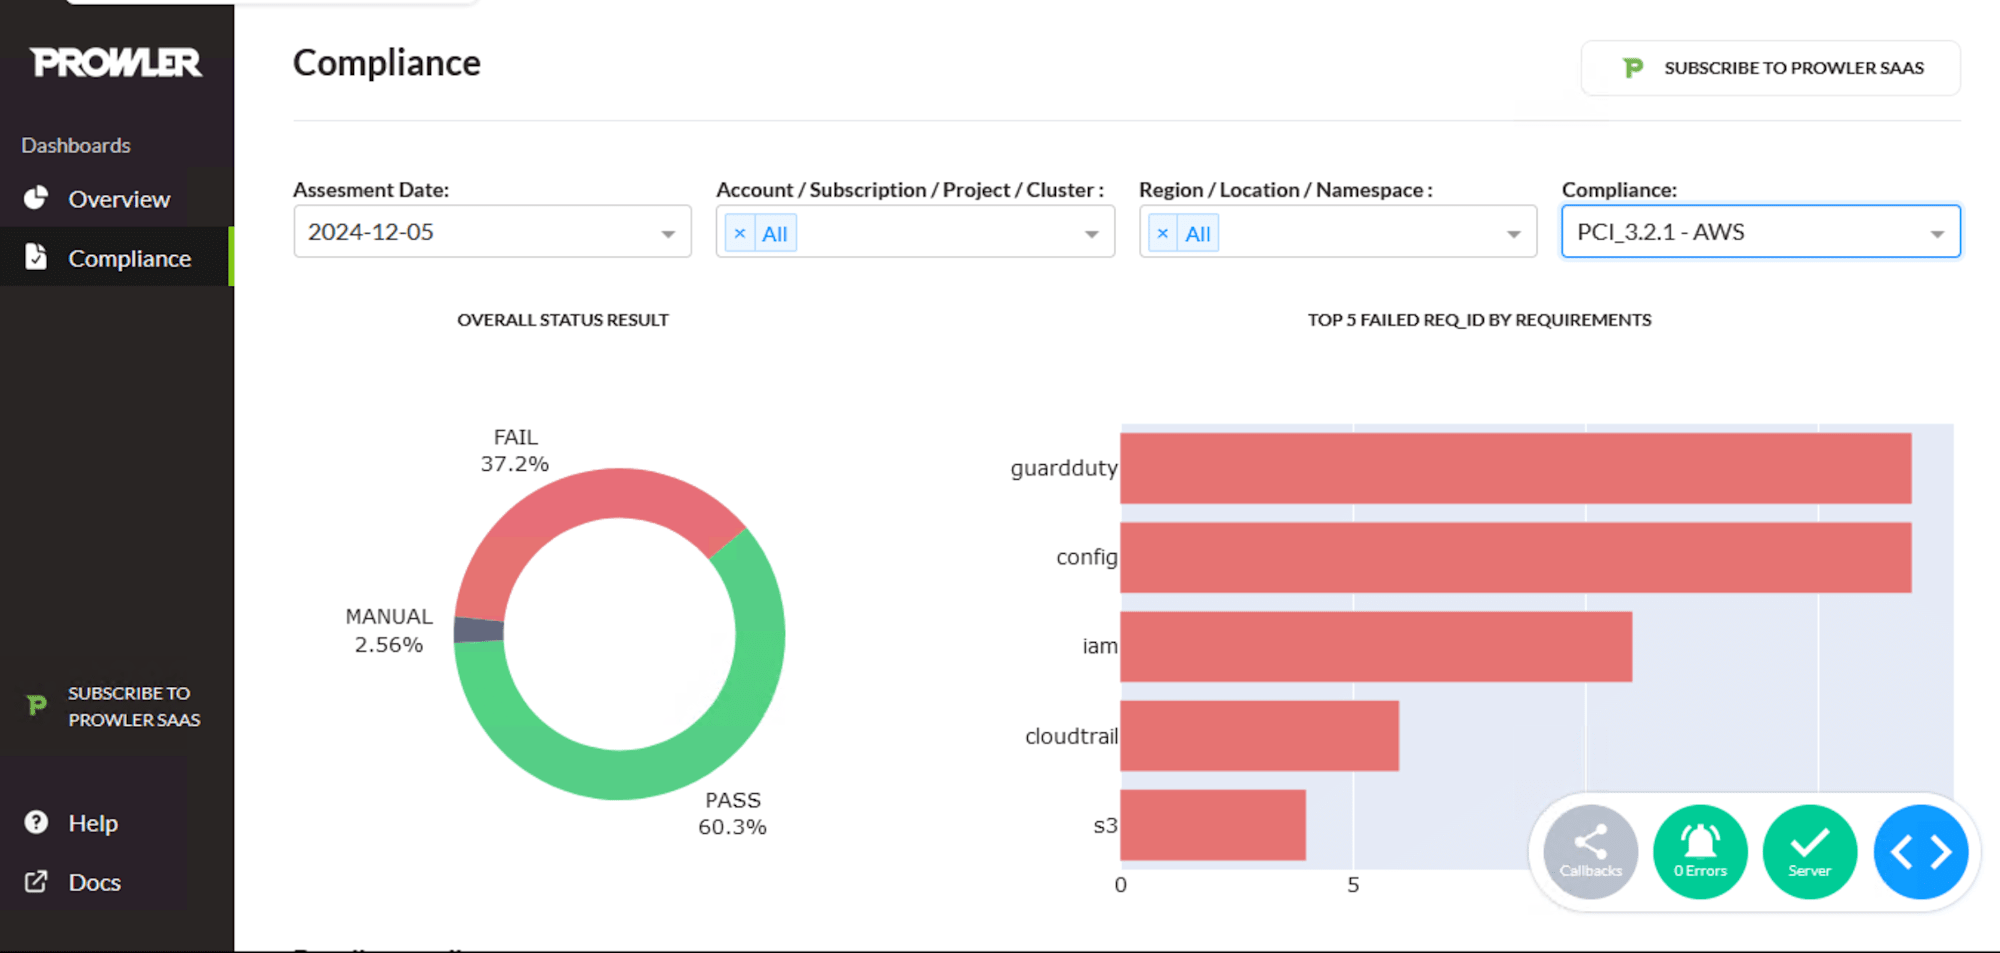
Task: Click the Help question mark icon
Action: click(x=36, y=822)
